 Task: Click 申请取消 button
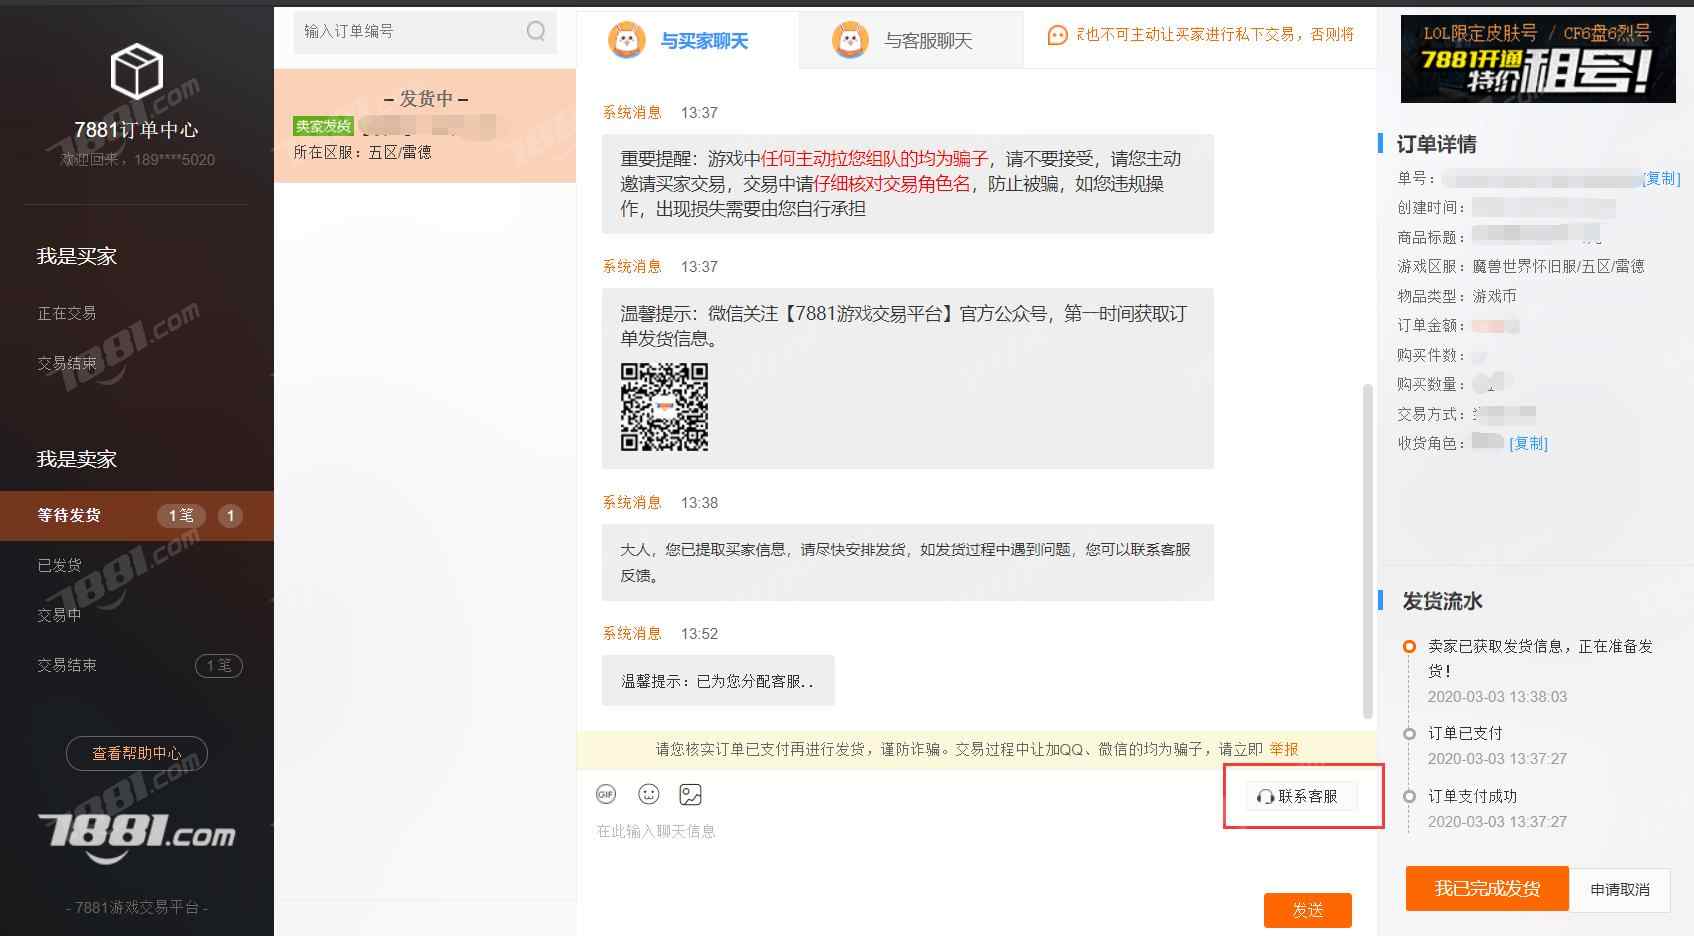pyautogui.click(x=1620, y=889)
